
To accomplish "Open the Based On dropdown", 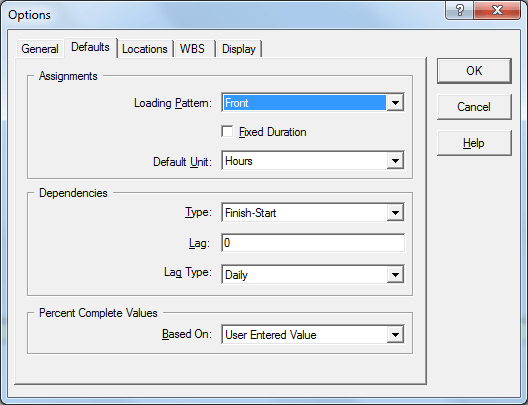I will click(395, 335).
